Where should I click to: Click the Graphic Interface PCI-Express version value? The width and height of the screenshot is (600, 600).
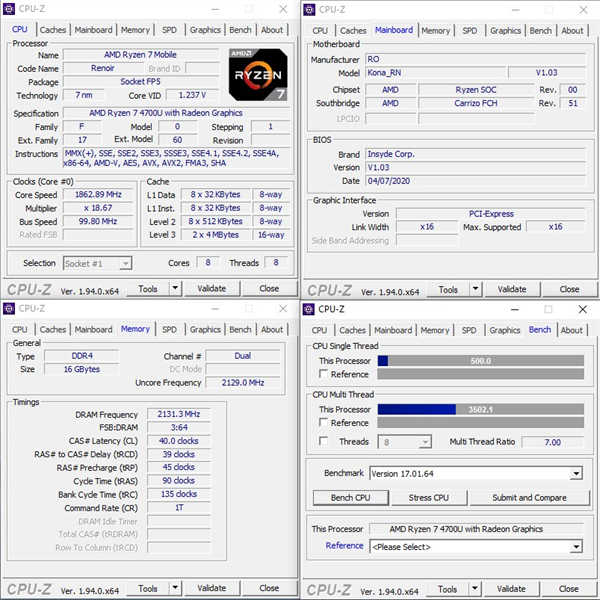(491, 214)
